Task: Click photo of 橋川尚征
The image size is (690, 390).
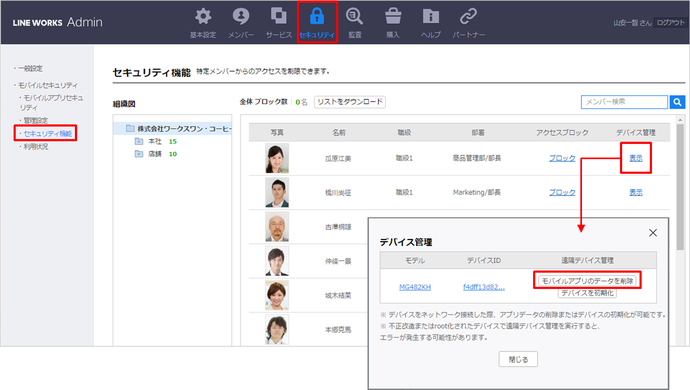Action: point(277,192)
